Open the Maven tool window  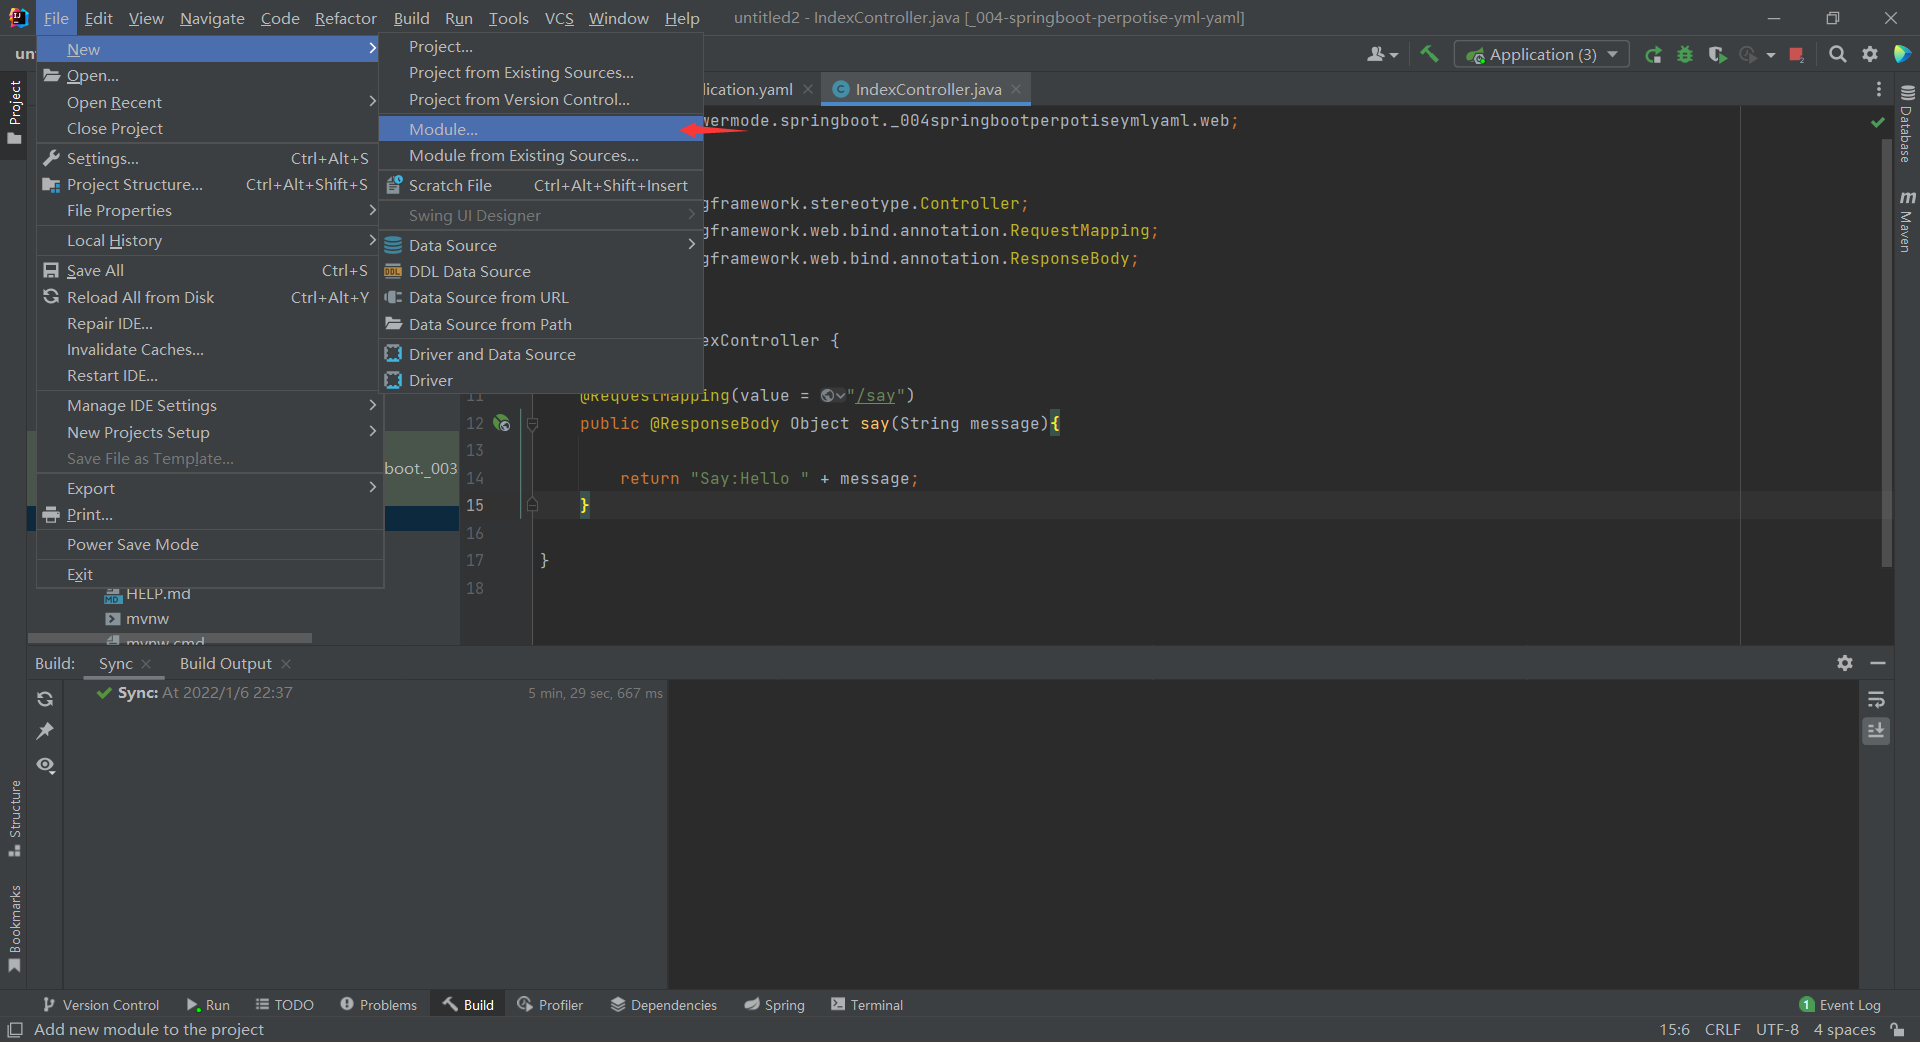click(x=1907, y=222)
